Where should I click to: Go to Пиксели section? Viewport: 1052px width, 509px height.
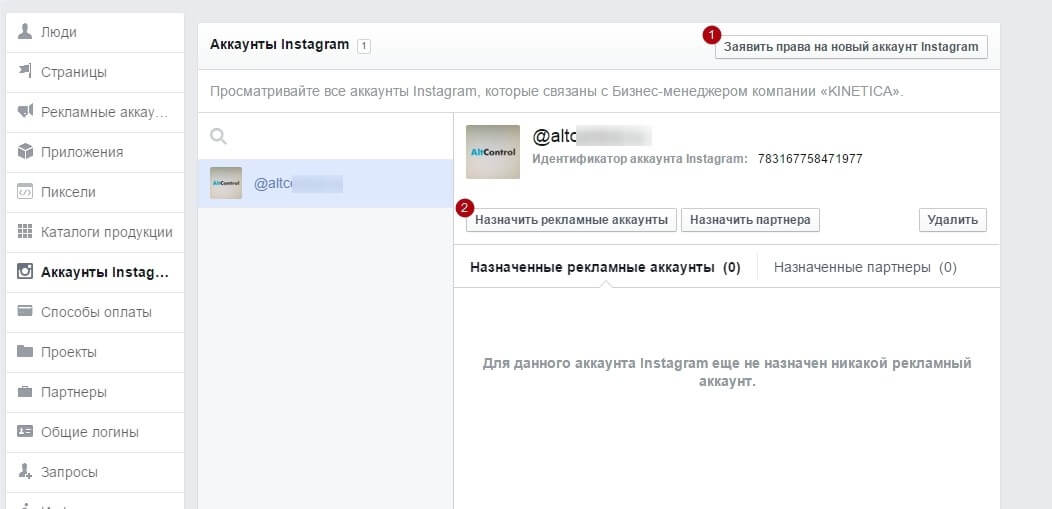[x=95, y=192]
